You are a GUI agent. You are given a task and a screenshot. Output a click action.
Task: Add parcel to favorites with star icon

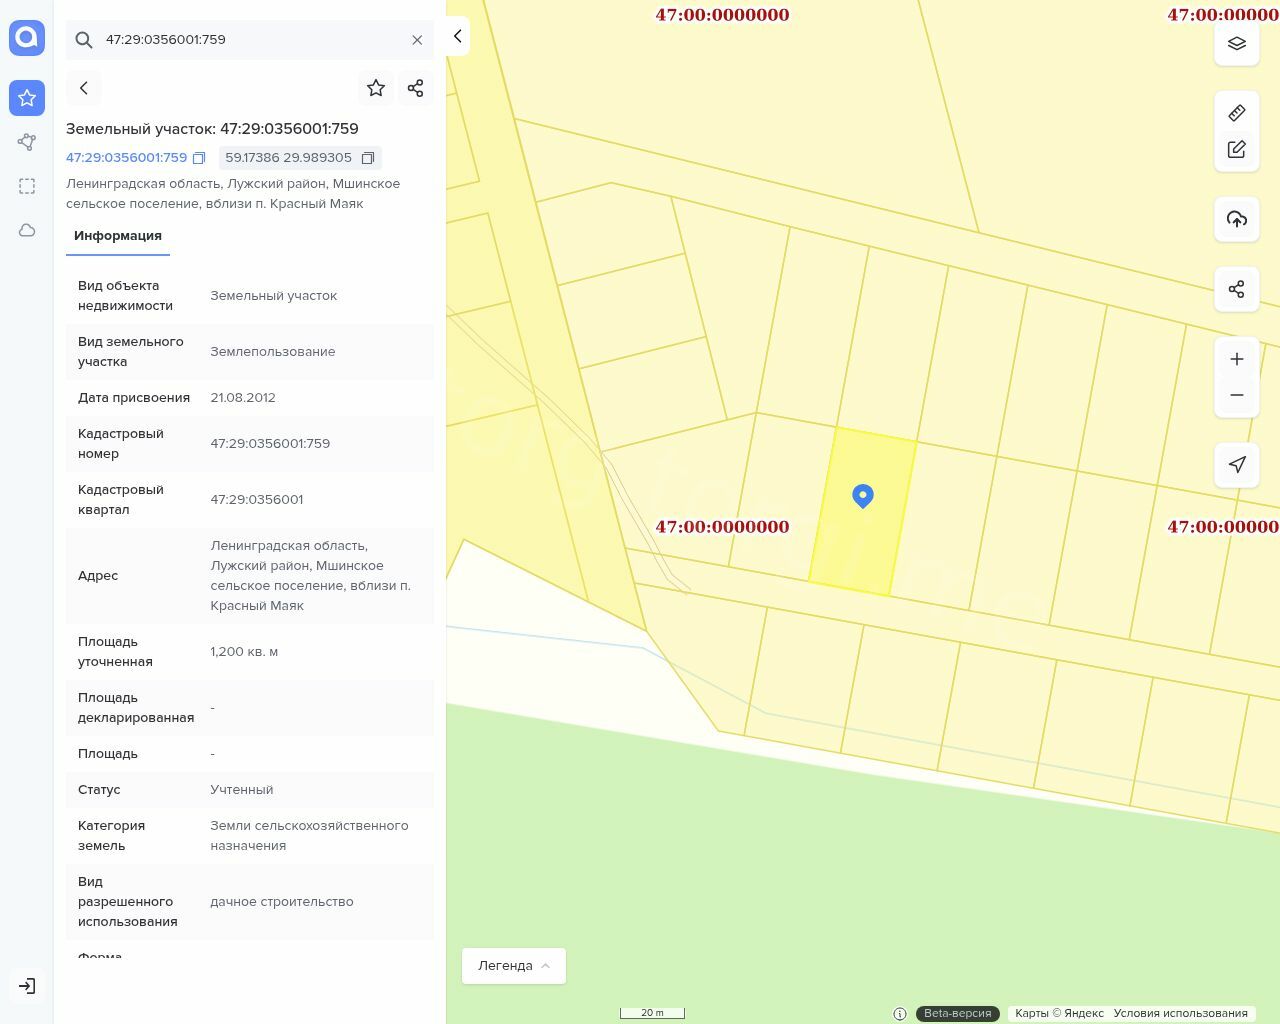[376, 88]
